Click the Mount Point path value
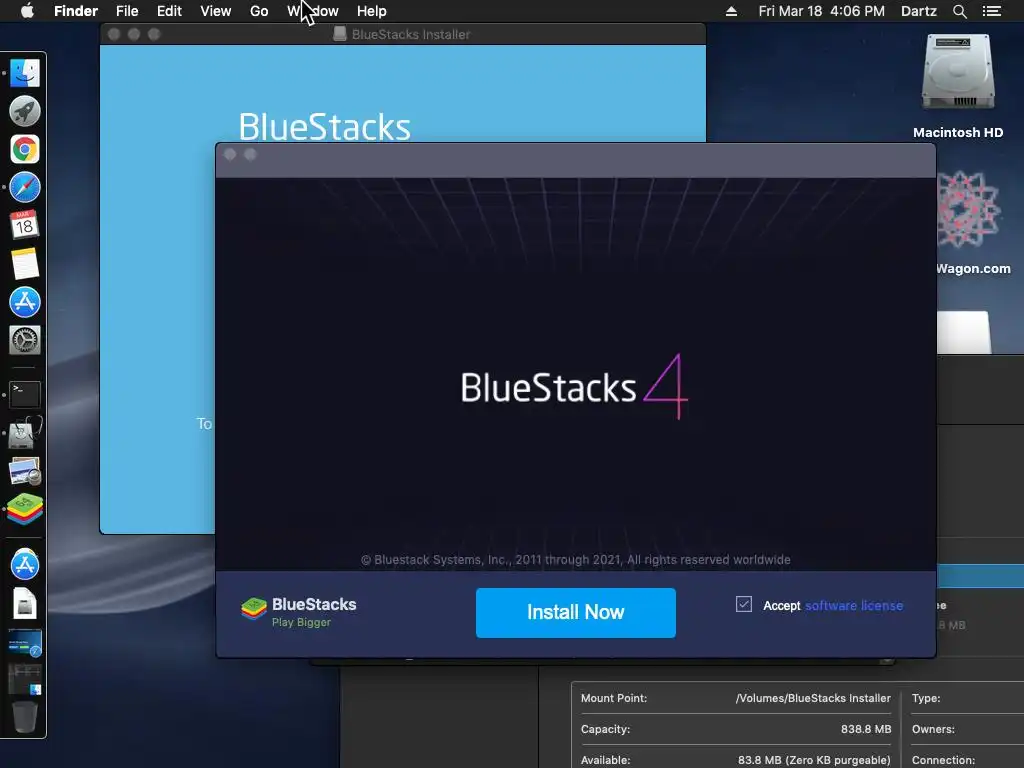The width and height of the screenshot is (1024, 768). (813, 698)
